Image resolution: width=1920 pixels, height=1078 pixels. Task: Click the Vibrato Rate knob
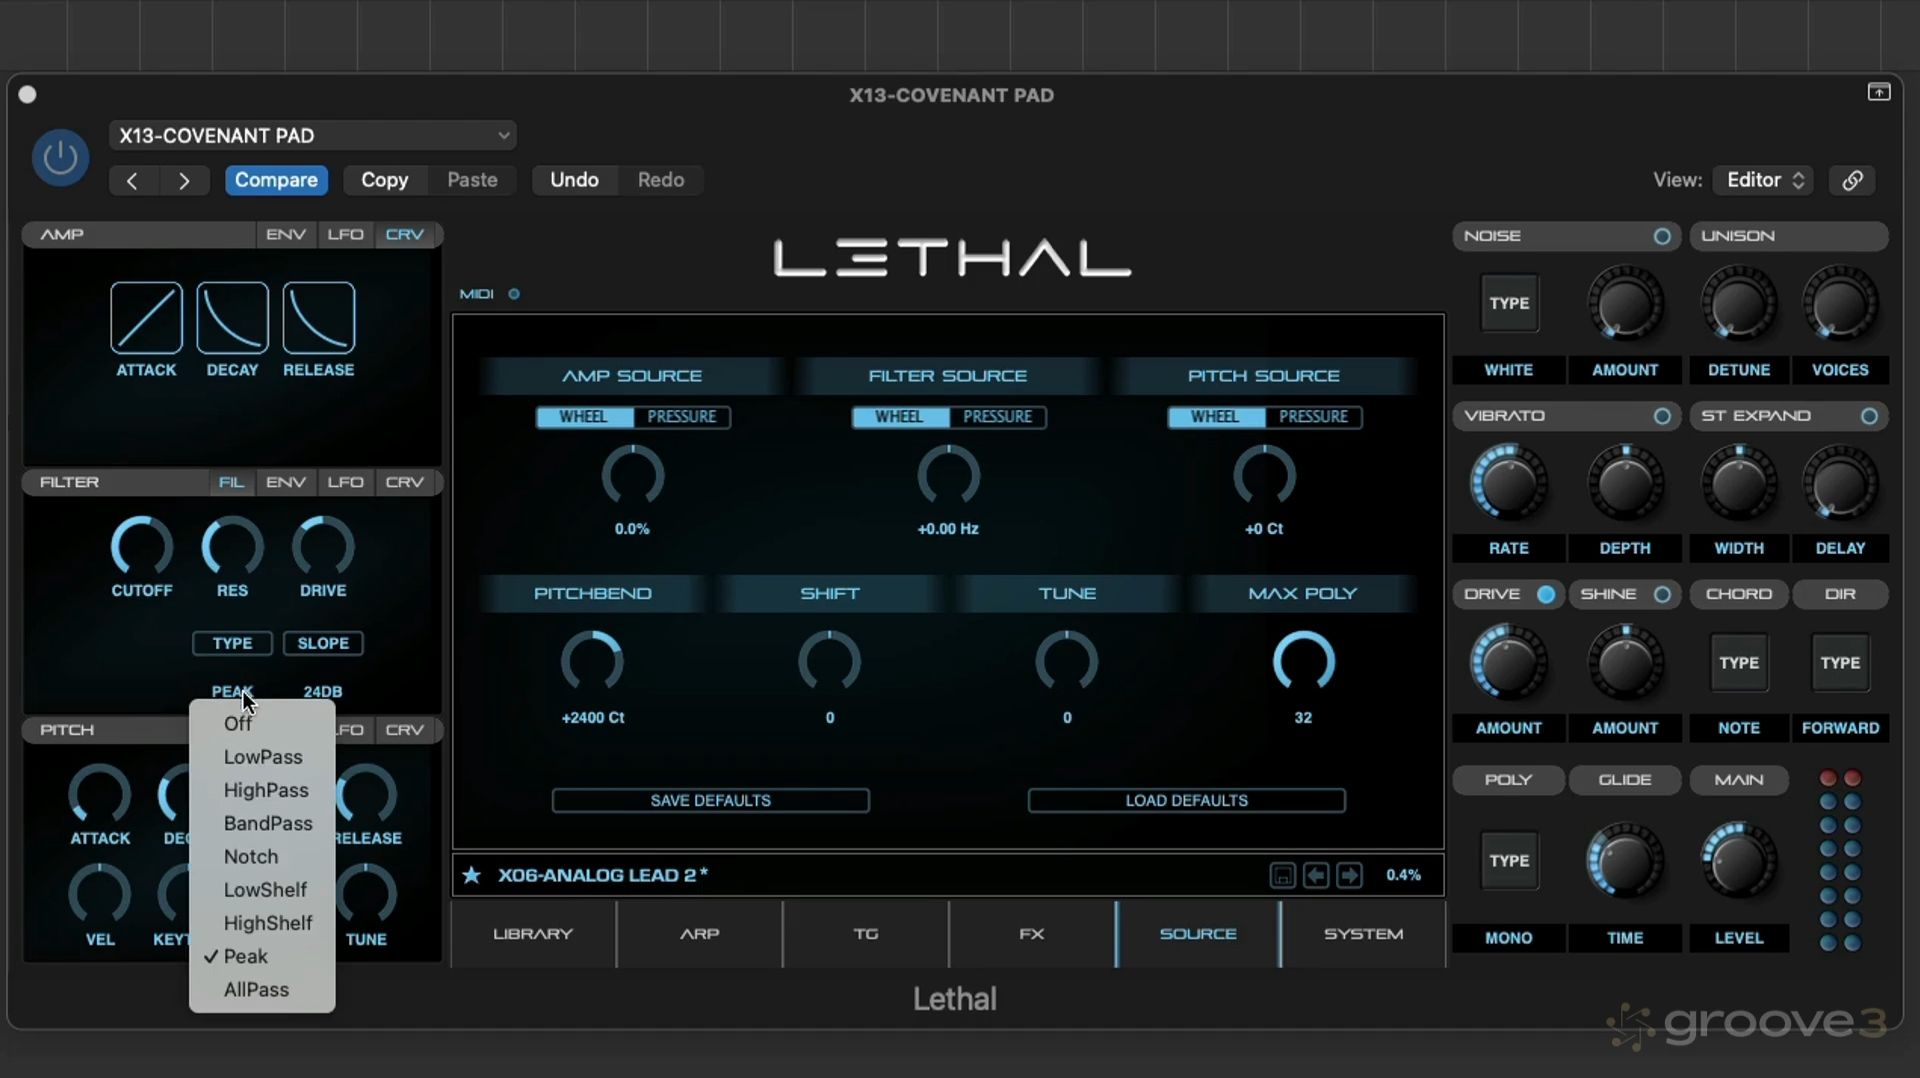pos(1509,483)
